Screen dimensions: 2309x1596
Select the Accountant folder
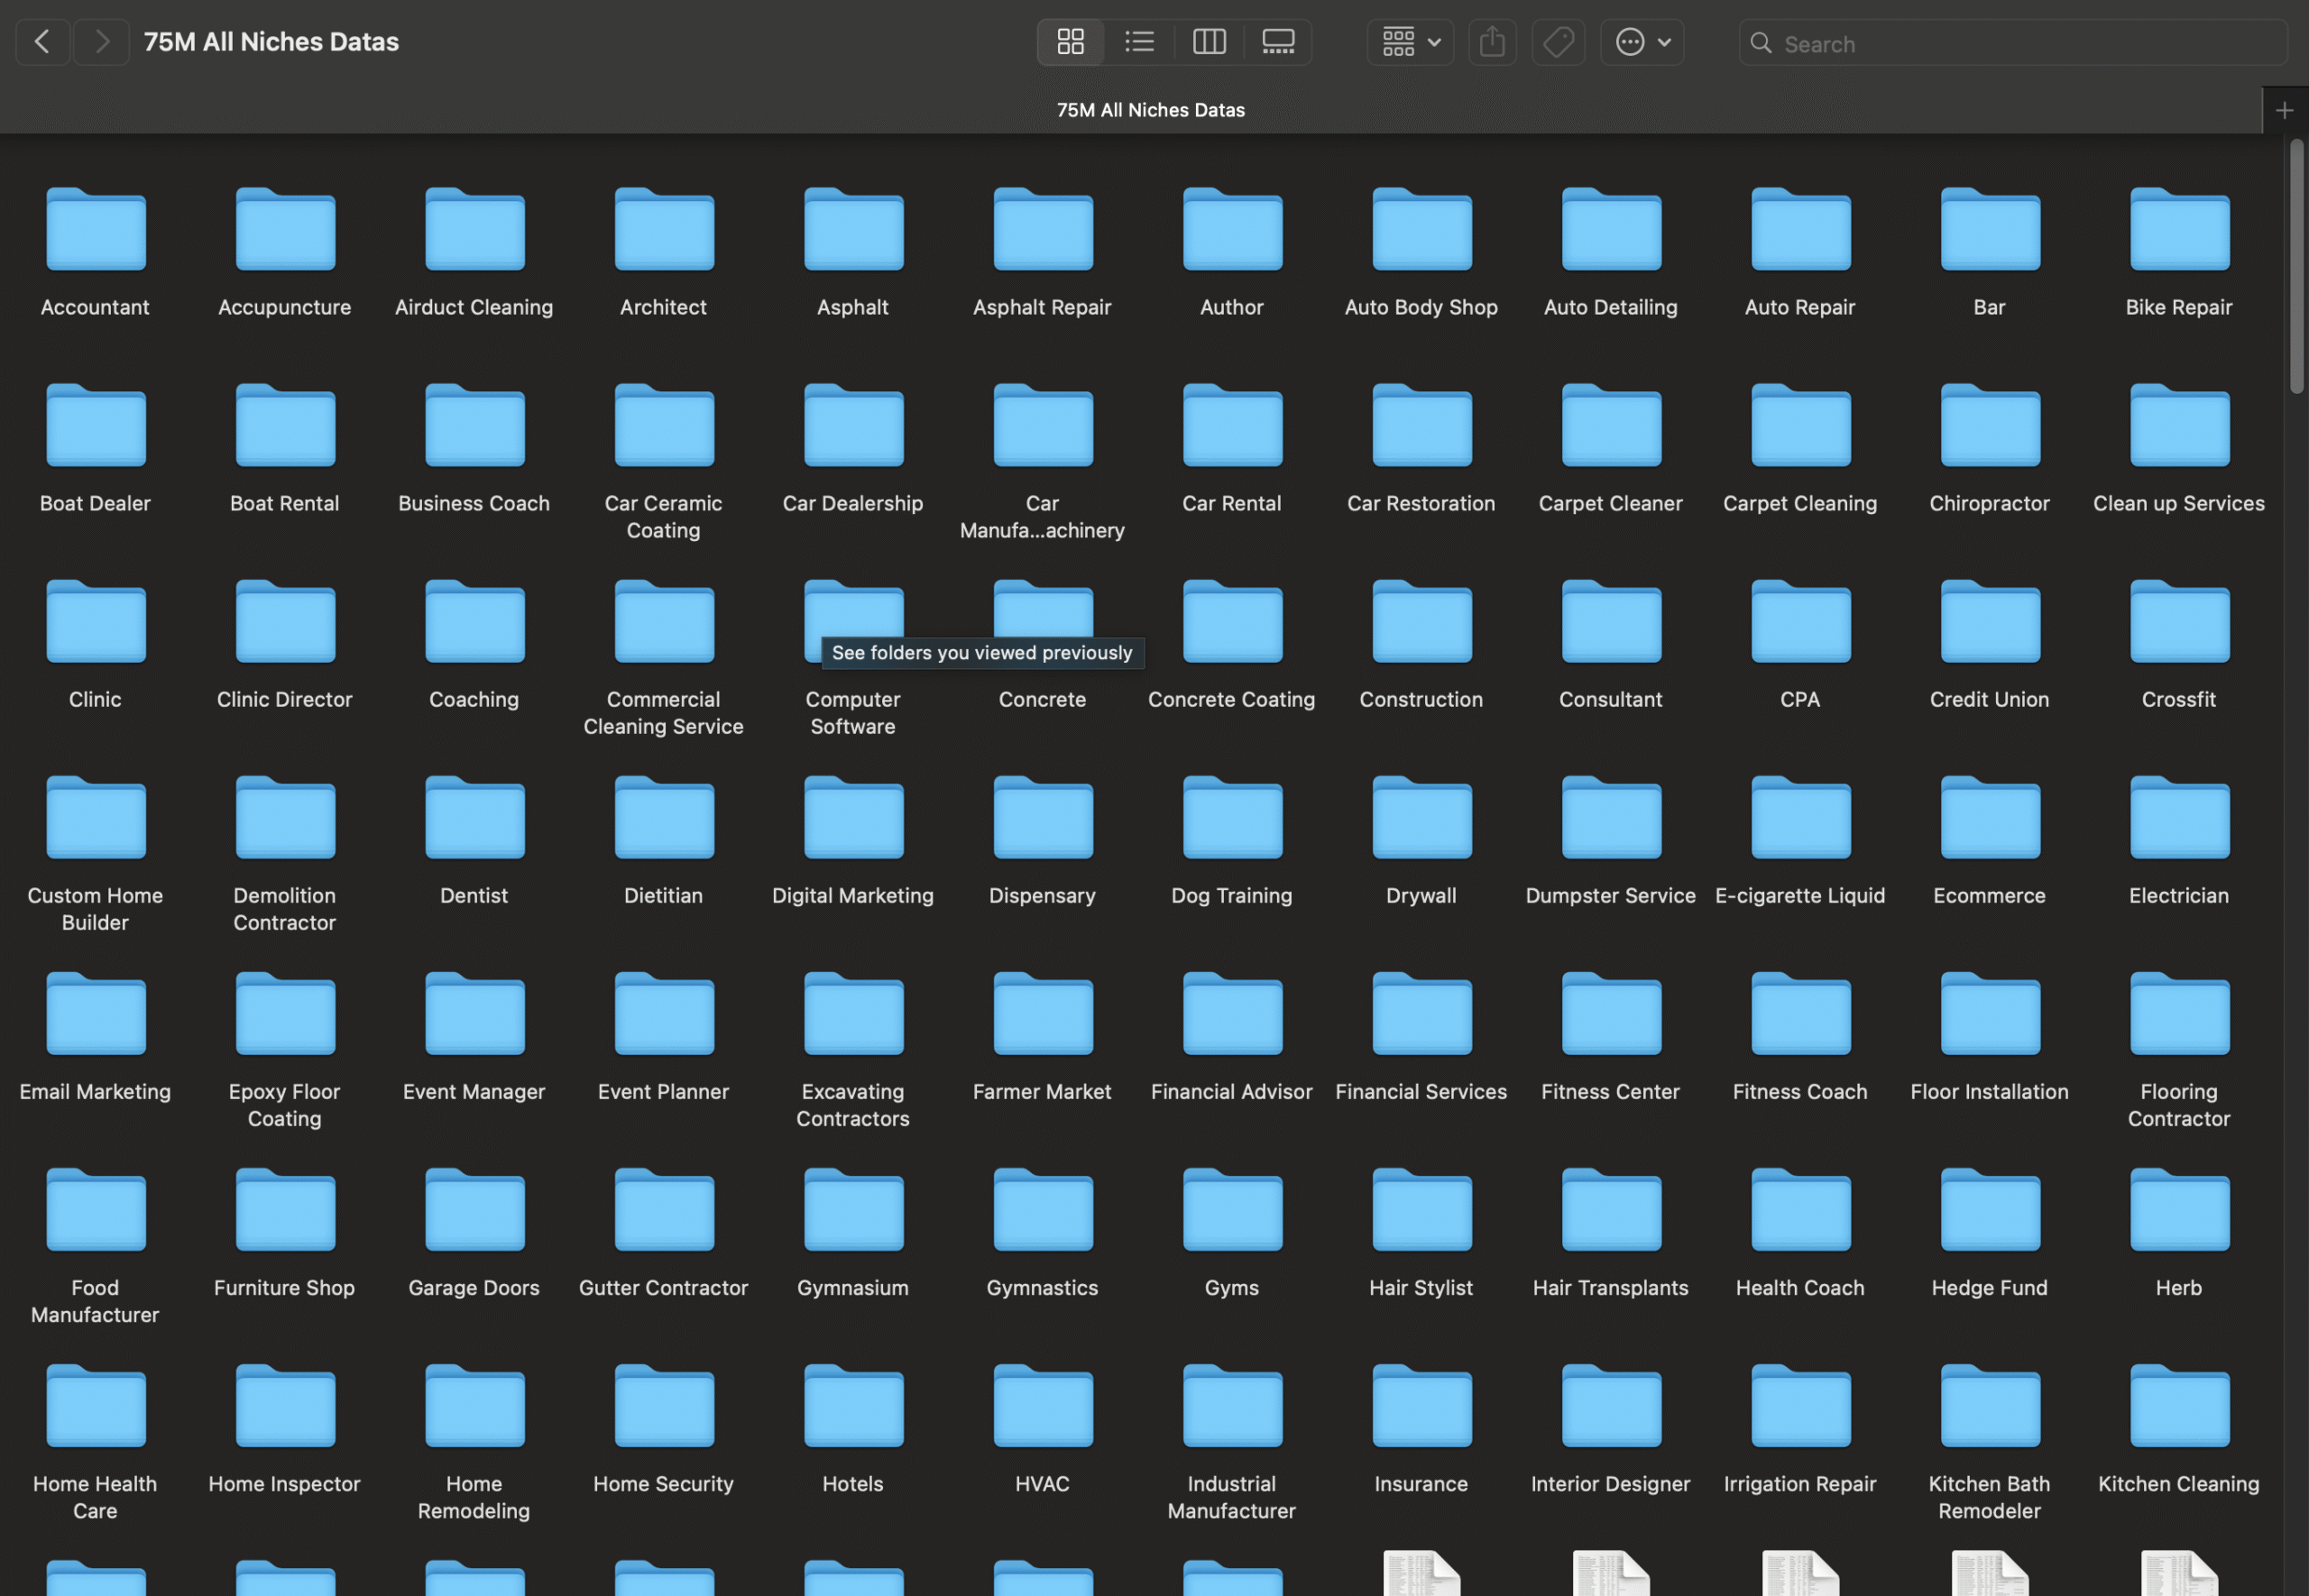(95, 252)
